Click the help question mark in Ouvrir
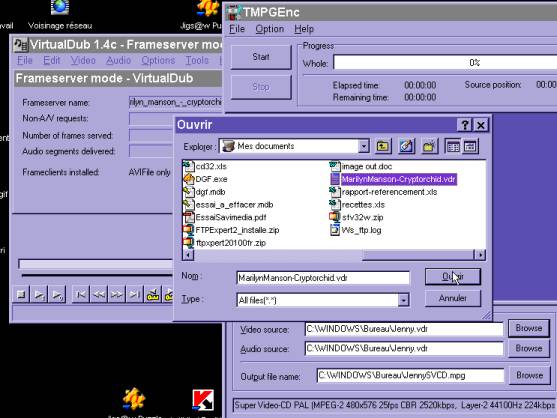557x418 pixels. coord(465,125)
